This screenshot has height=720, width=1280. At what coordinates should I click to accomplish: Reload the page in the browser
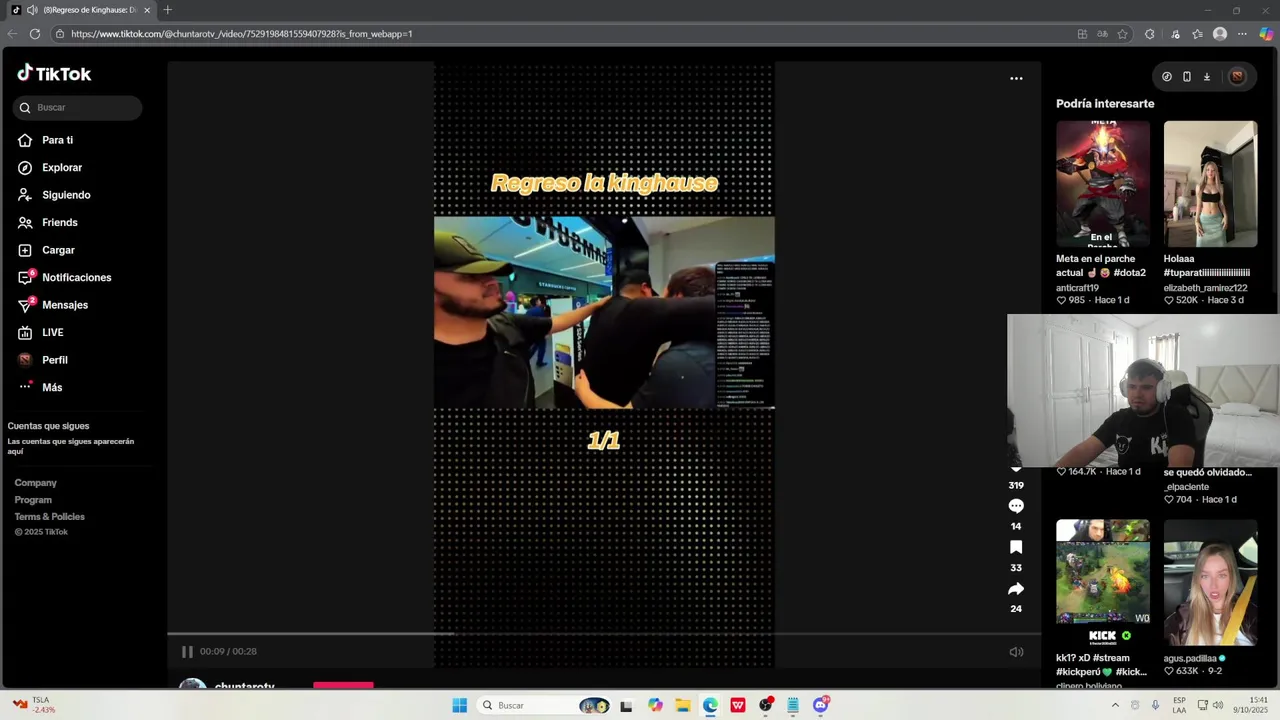(35, 34)
